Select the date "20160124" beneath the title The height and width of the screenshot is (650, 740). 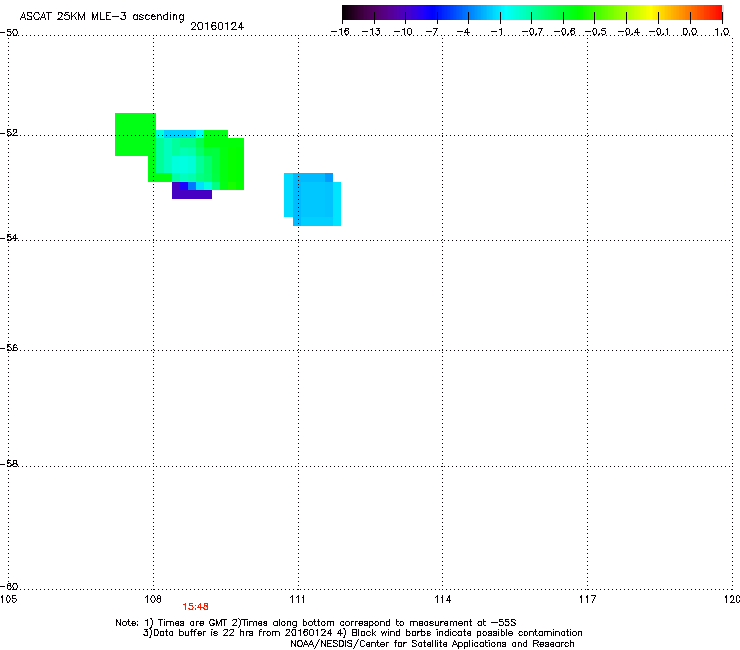(x=217, y=26)
